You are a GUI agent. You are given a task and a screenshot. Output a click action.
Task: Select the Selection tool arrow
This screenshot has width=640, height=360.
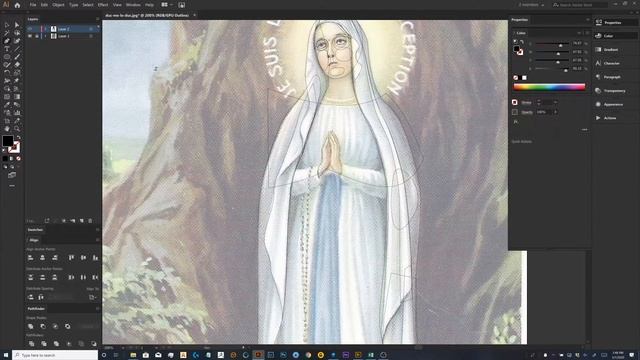click(7, 25)
